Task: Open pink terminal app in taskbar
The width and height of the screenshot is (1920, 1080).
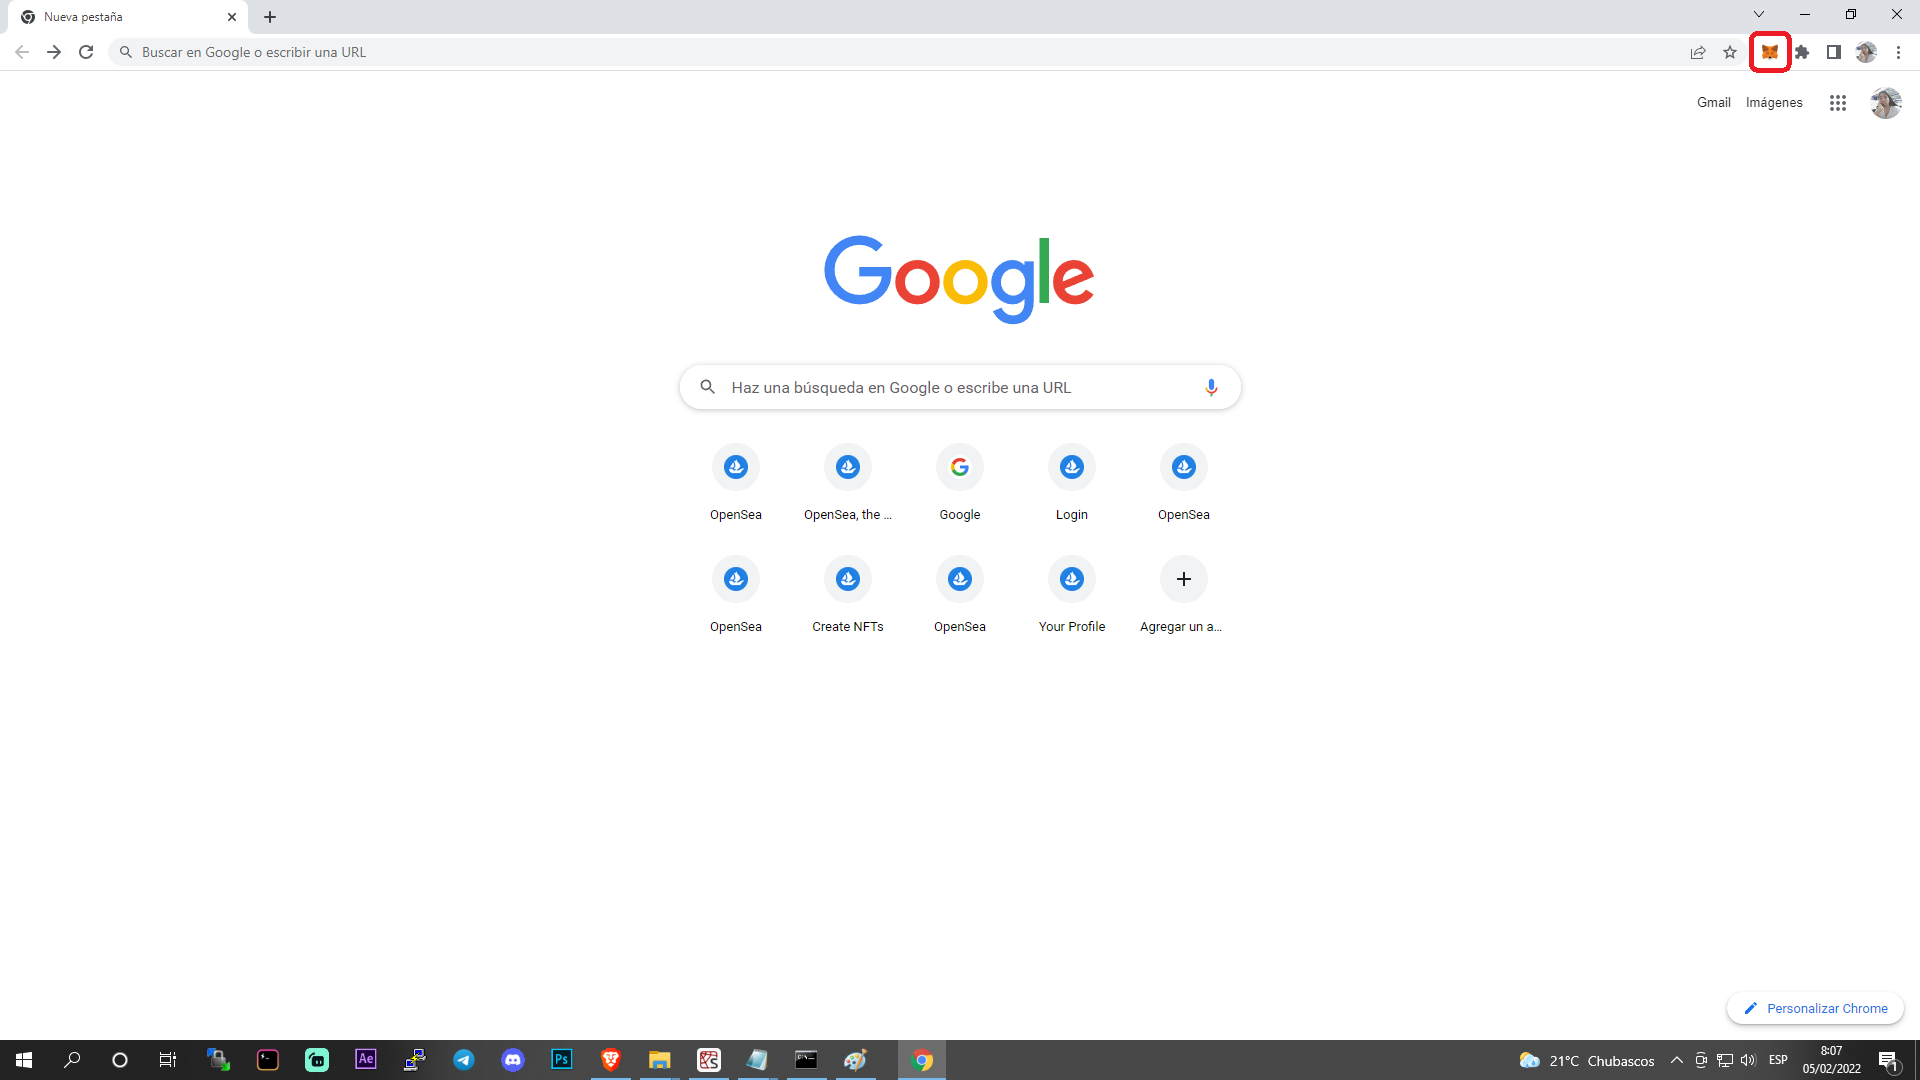Action: pyautogui.click(x=268, y=1060)
